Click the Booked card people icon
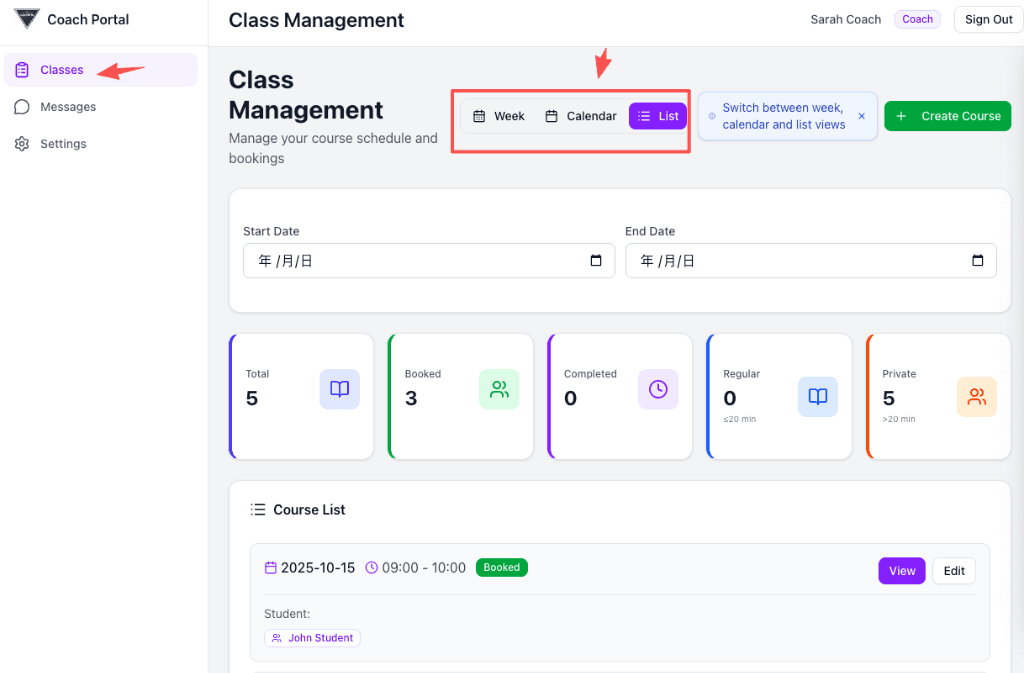1024x673 pixels. [x=499, y=390]
